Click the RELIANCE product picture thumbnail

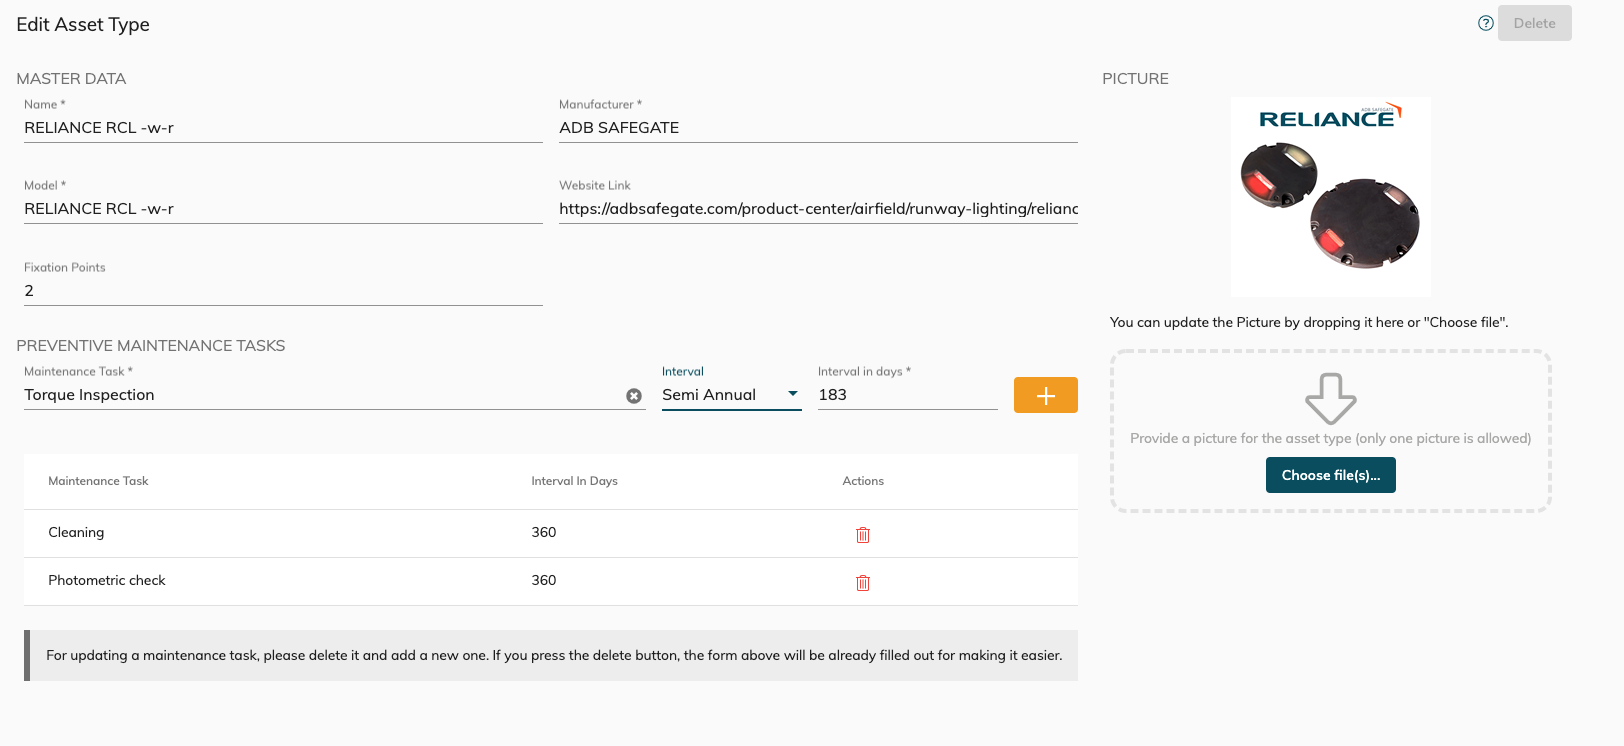tap(1330, 197)
